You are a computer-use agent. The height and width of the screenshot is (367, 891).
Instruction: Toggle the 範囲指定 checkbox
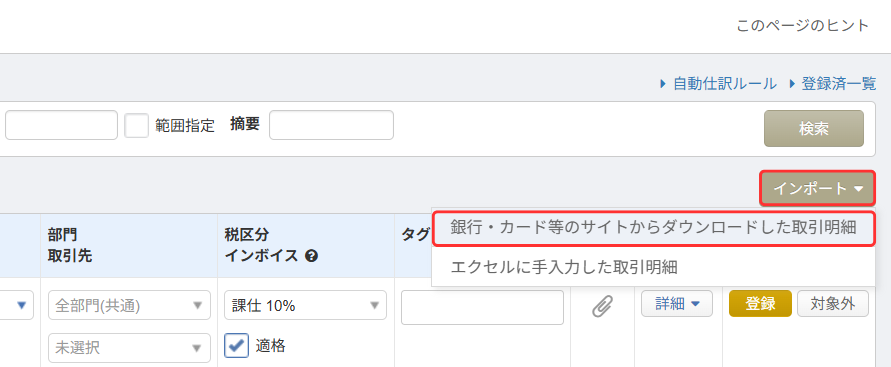pos(136,125)
